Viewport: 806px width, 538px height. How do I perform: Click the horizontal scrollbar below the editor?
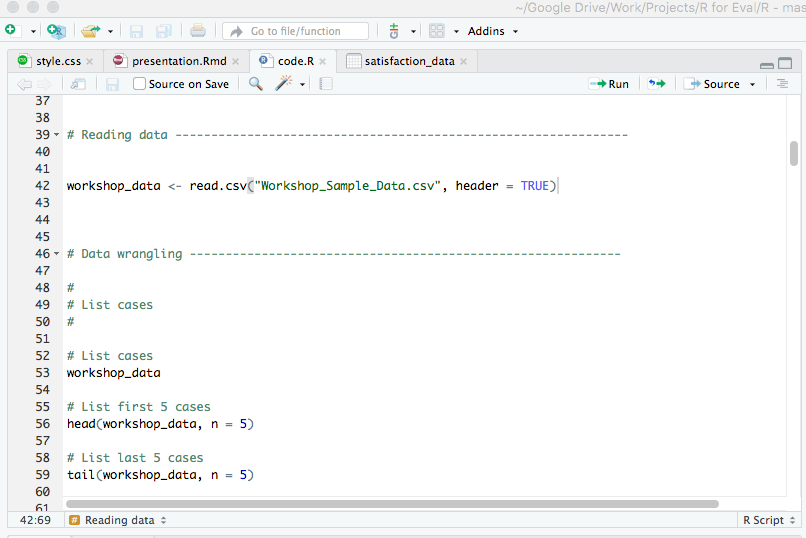click(392, 504)
